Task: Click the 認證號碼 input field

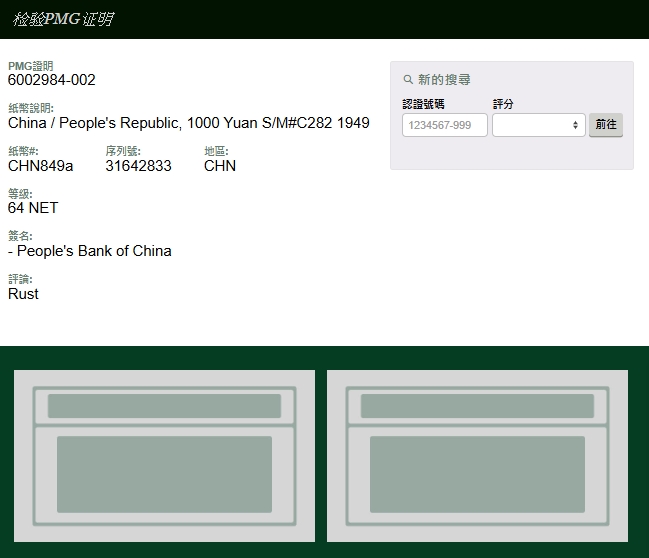Action: click(x=444, y=125)
